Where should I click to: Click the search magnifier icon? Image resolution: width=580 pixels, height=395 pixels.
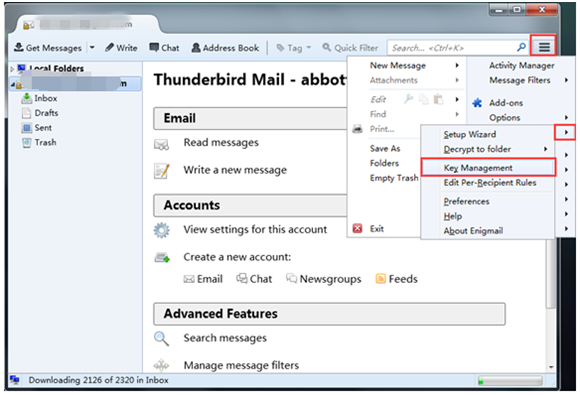click(521, 47)
